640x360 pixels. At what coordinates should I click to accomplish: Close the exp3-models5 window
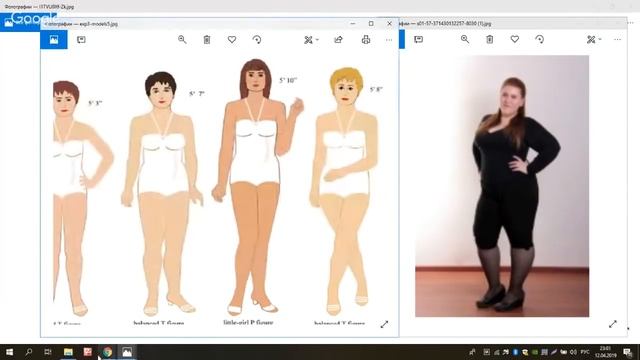tap(389, 24)
